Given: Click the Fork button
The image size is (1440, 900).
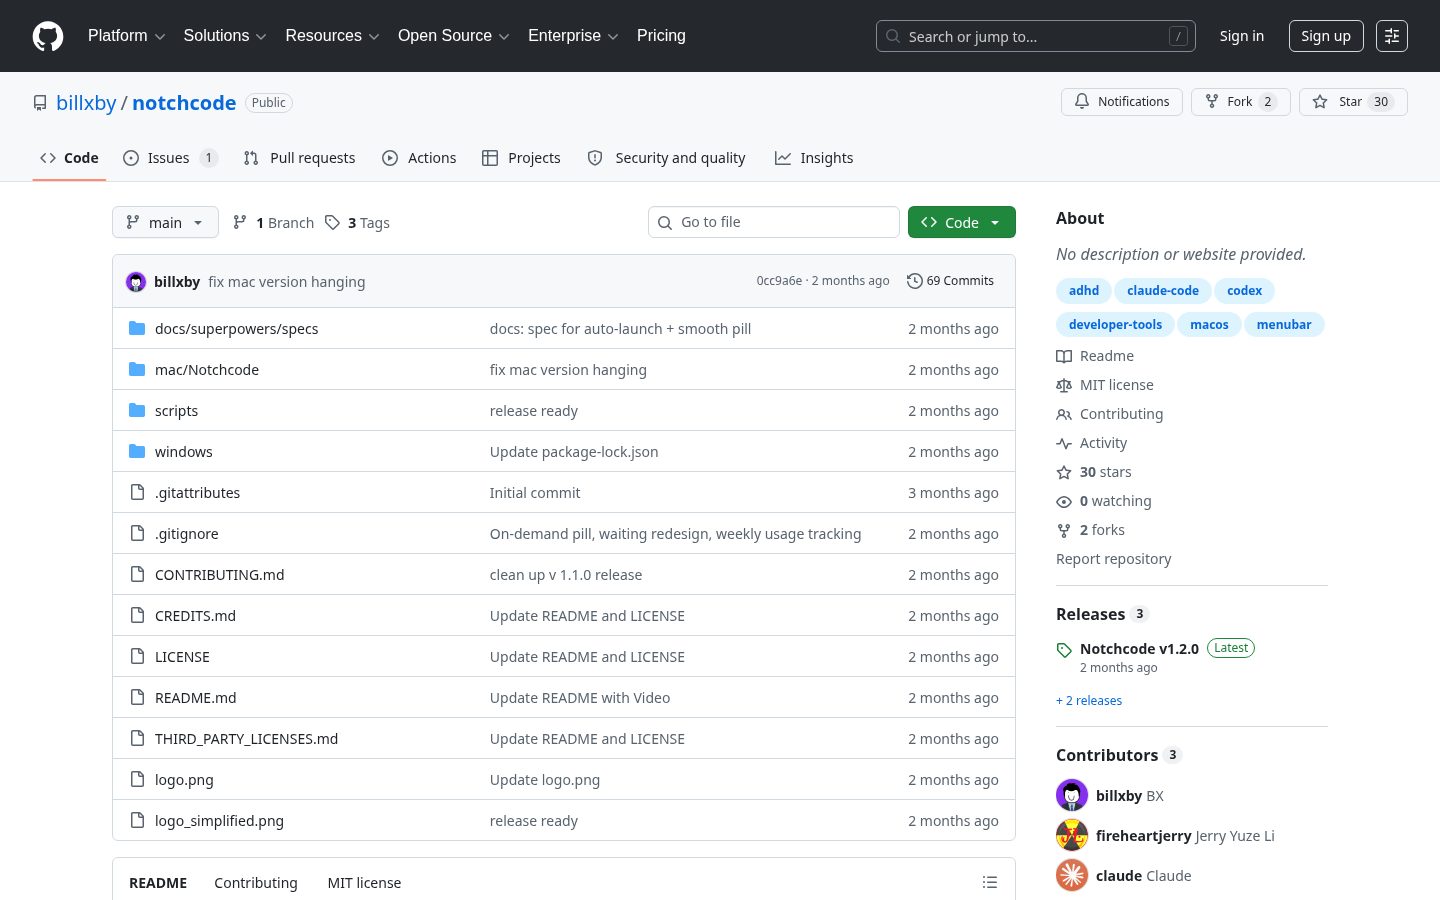Looking at the screenshot, I should pyautogui.click(x=1240, y=102).
